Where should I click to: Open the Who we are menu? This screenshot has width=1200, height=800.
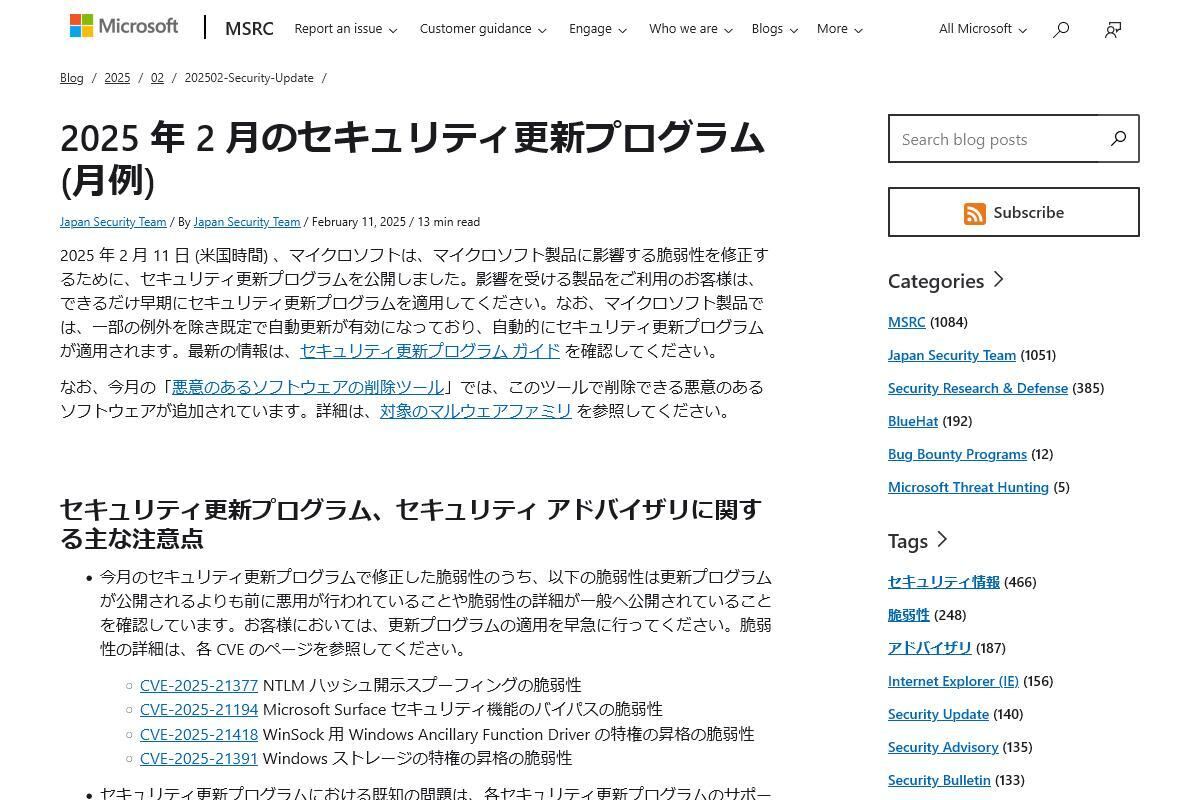coord(690,29)
